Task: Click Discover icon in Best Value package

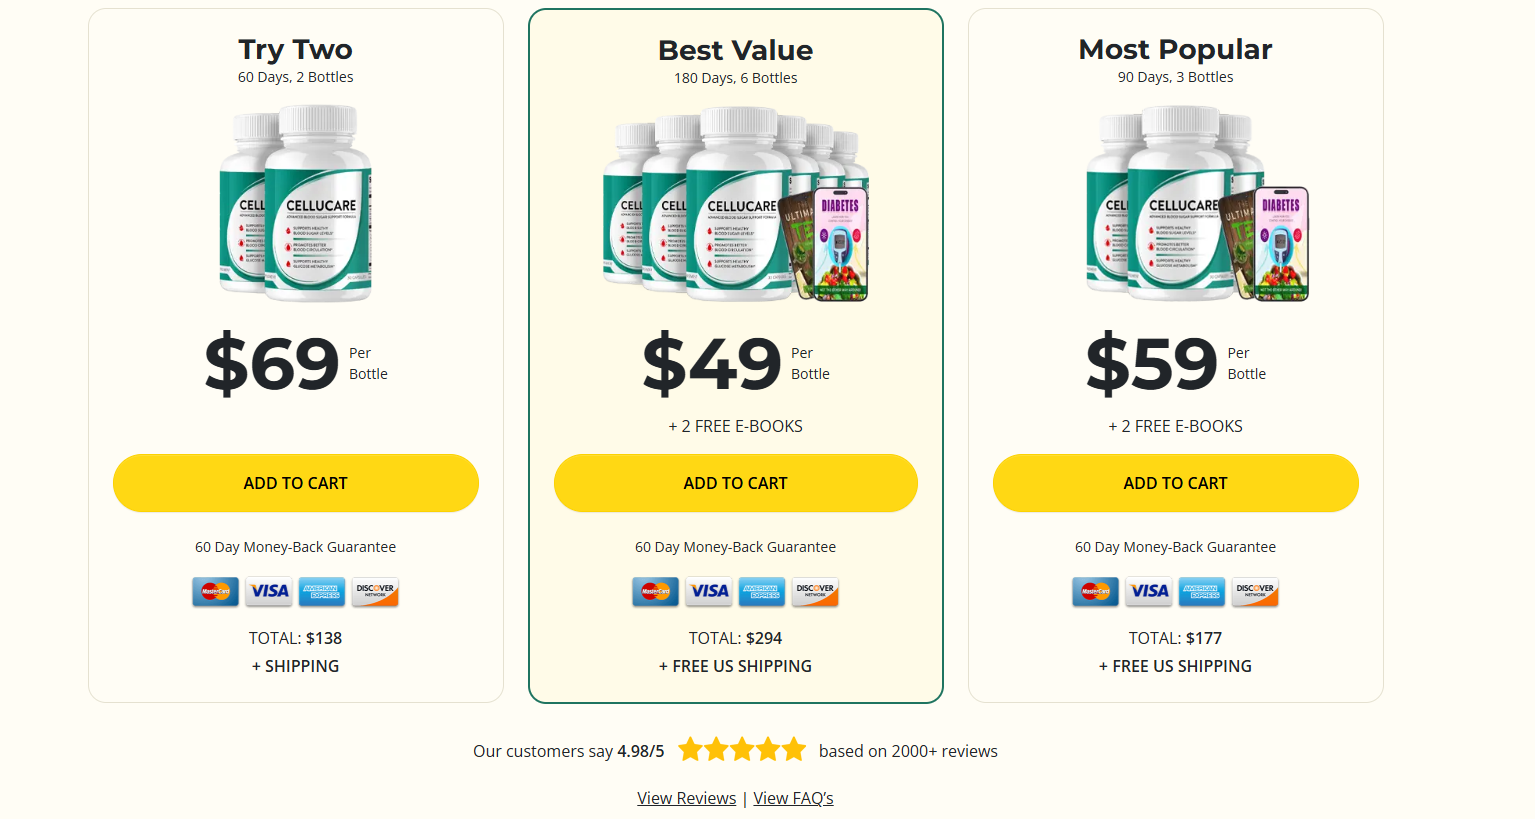Action: (815, 592)
